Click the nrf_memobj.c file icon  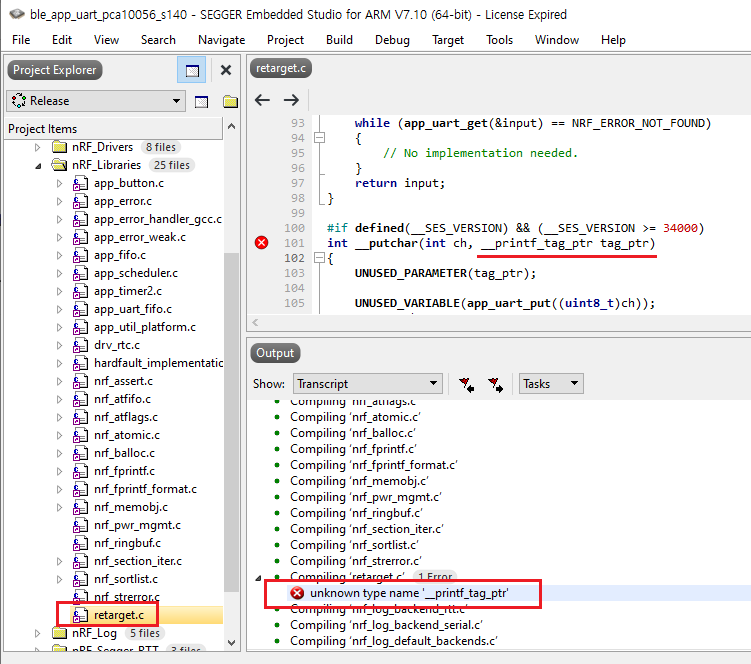click(x=80, y=507)
